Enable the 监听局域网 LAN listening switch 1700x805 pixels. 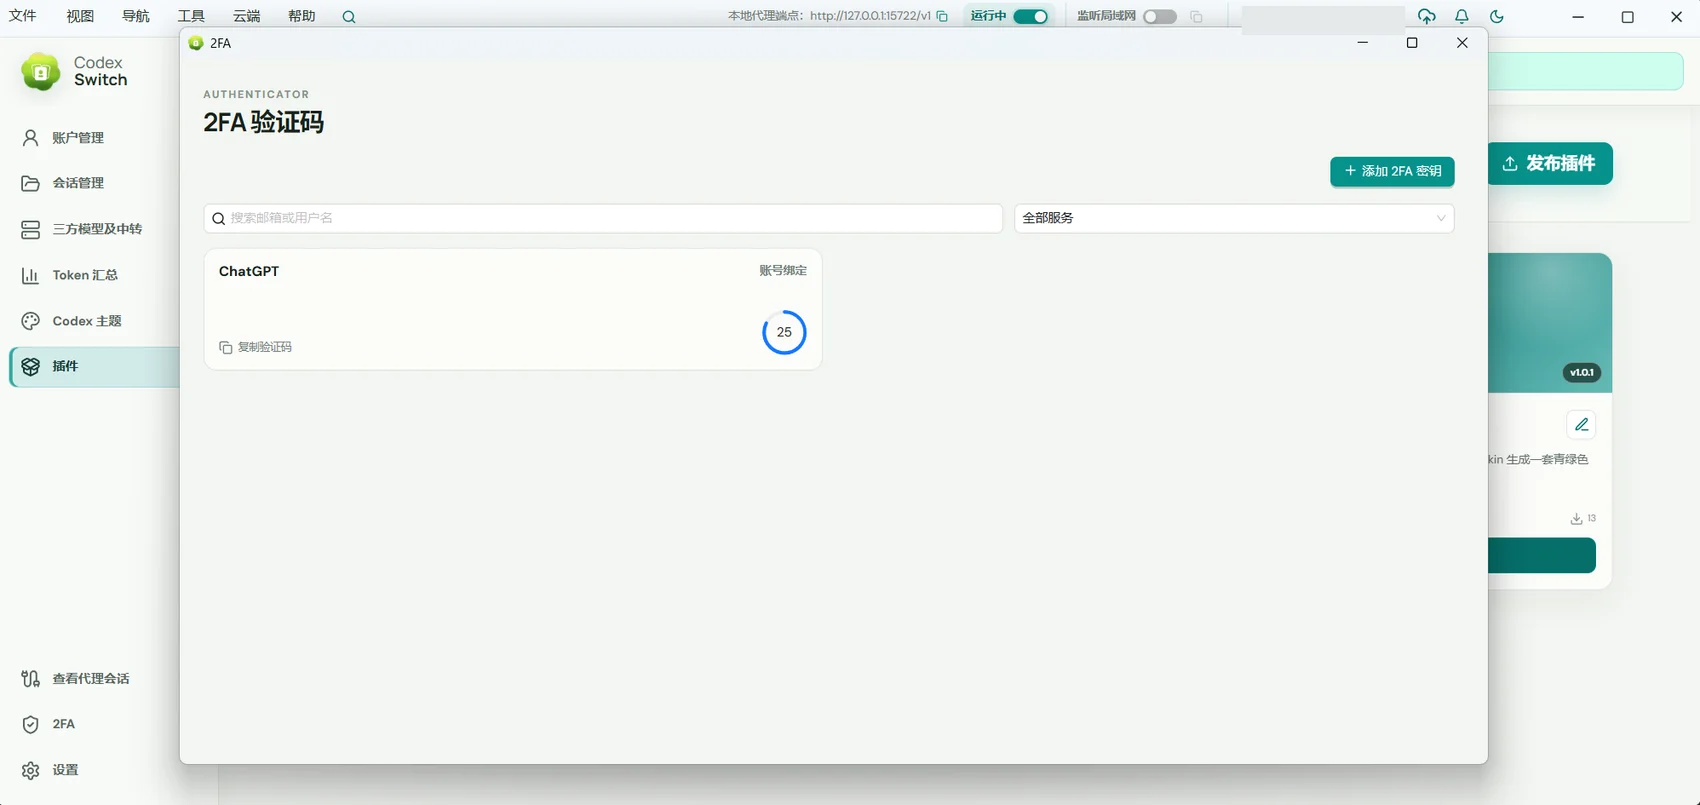(1160, 16)
